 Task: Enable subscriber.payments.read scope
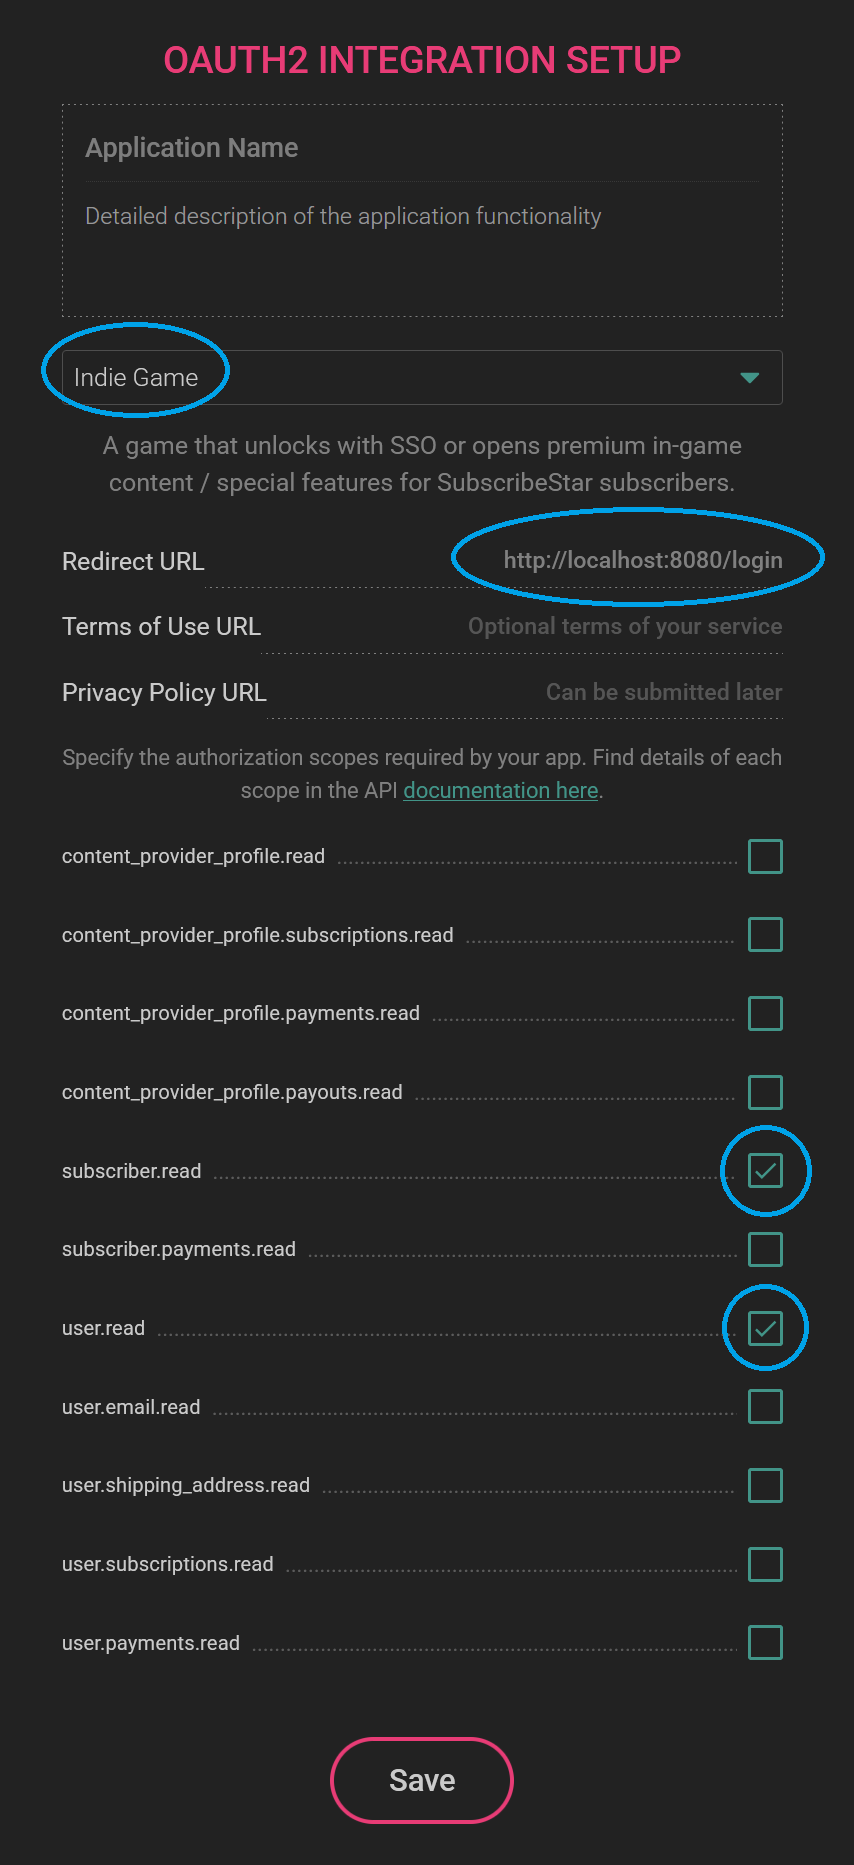pos(765,1249)
